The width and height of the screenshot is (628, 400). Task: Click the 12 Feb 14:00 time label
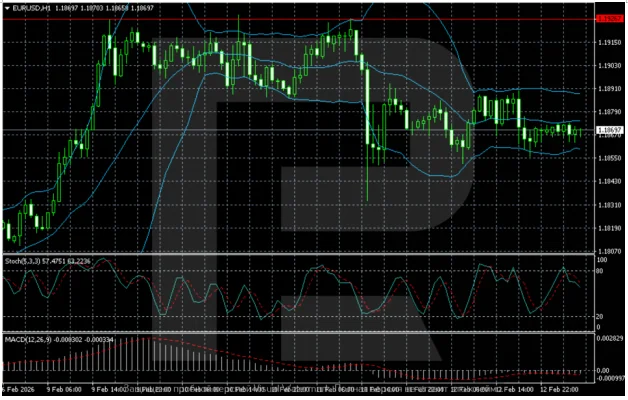coord(515,390)
